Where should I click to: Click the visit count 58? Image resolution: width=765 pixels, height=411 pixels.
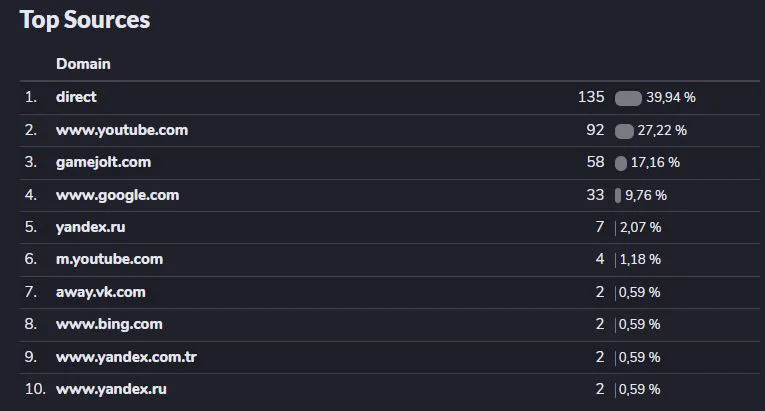(x=595, y=162)
